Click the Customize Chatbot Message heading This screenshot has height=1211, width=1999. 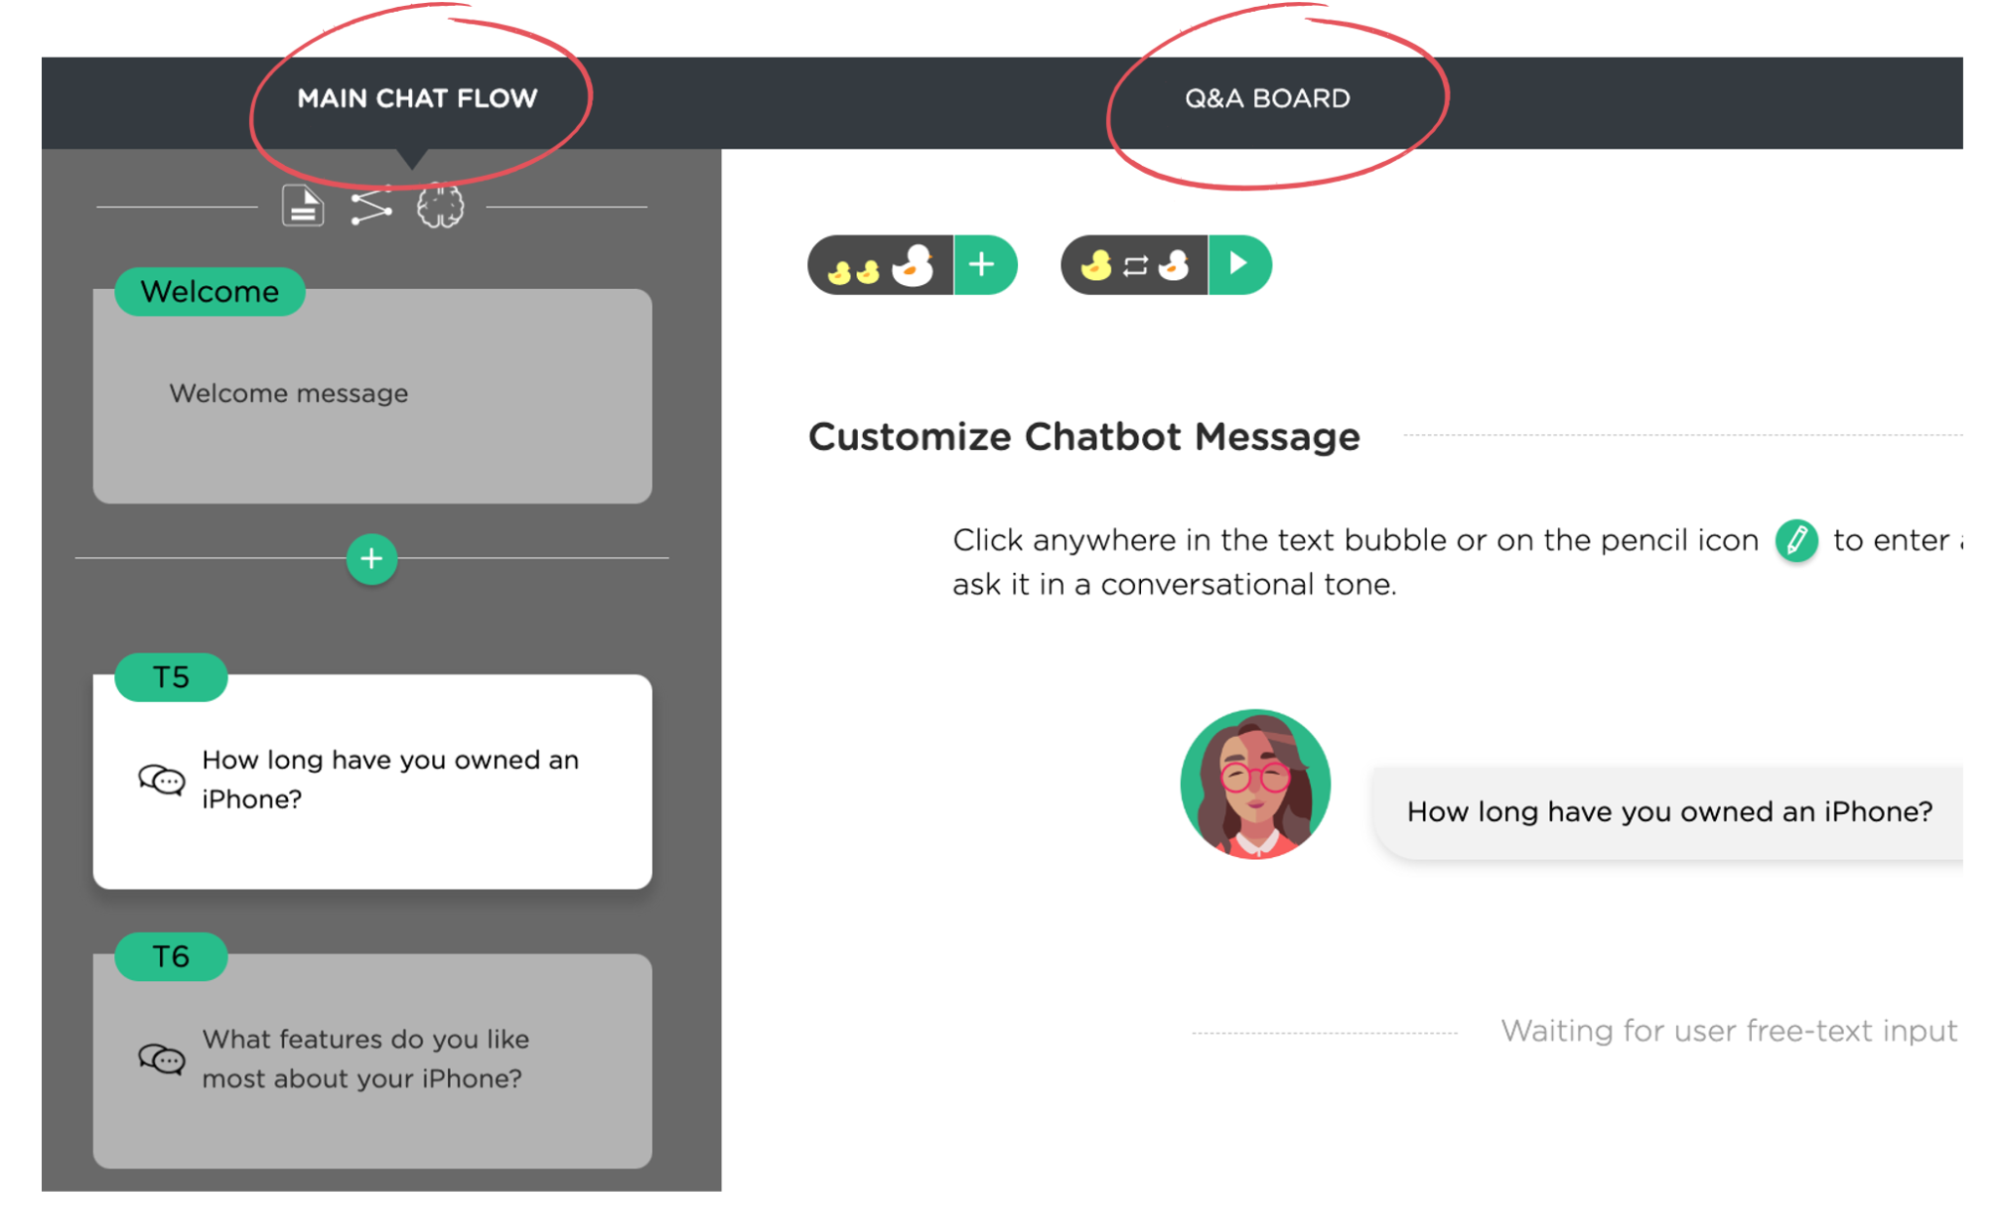click(1084, 436)
